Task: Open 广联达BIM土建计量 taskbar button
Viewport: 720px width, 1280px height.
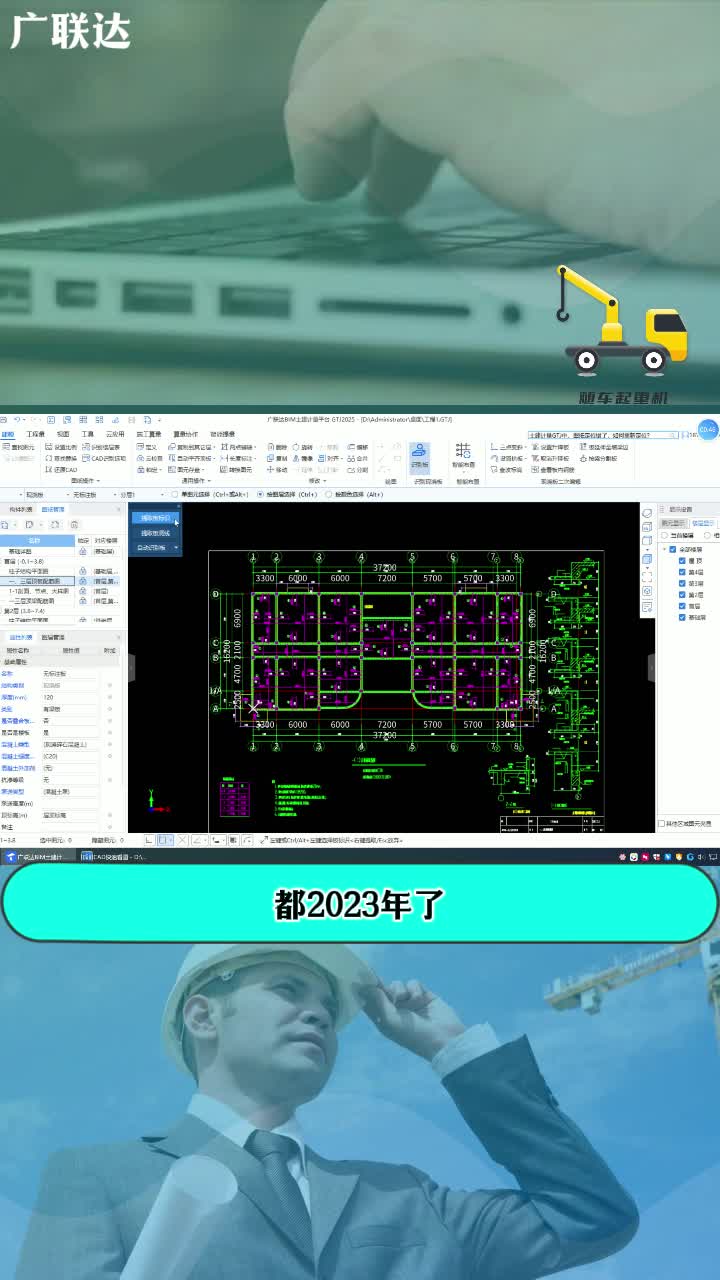Action: [38, 857]
